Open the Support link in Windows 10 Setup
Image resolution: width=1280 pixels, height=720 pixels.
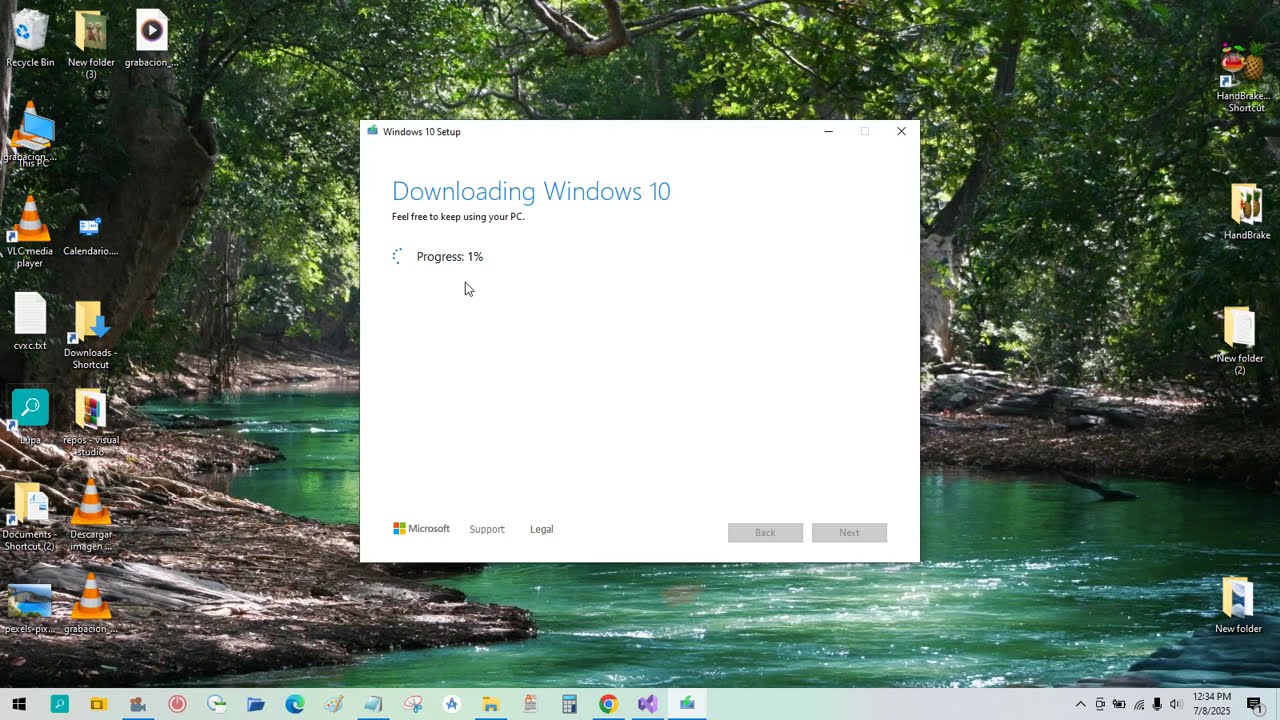click(x=487, y=529)
